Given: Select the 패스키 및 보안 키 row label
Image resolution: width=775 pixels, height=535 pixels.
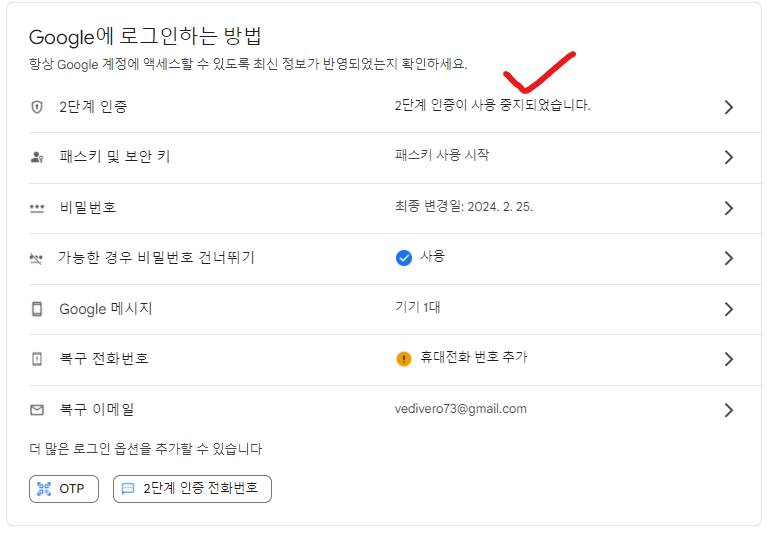Looking at the screenshot, I should point(115,157).
